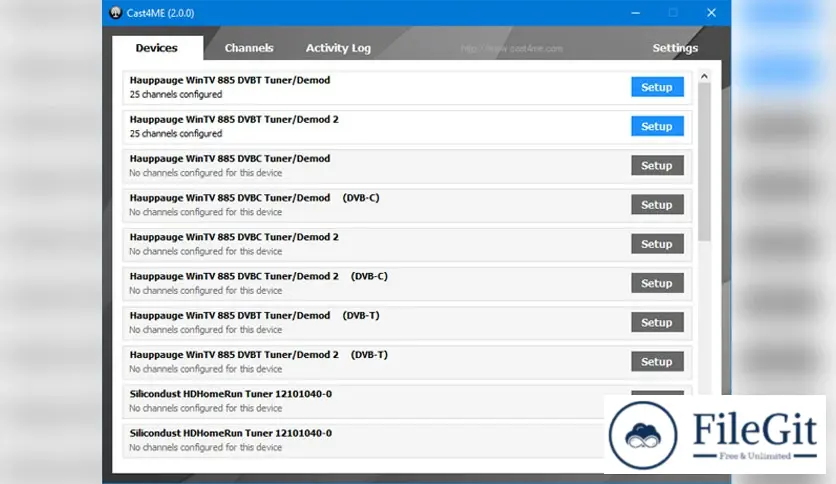Click '25 channels configured' under DVBT Tuner/Demod 2
Viewport: 836px width, 484px height.
tap(176, 134)
